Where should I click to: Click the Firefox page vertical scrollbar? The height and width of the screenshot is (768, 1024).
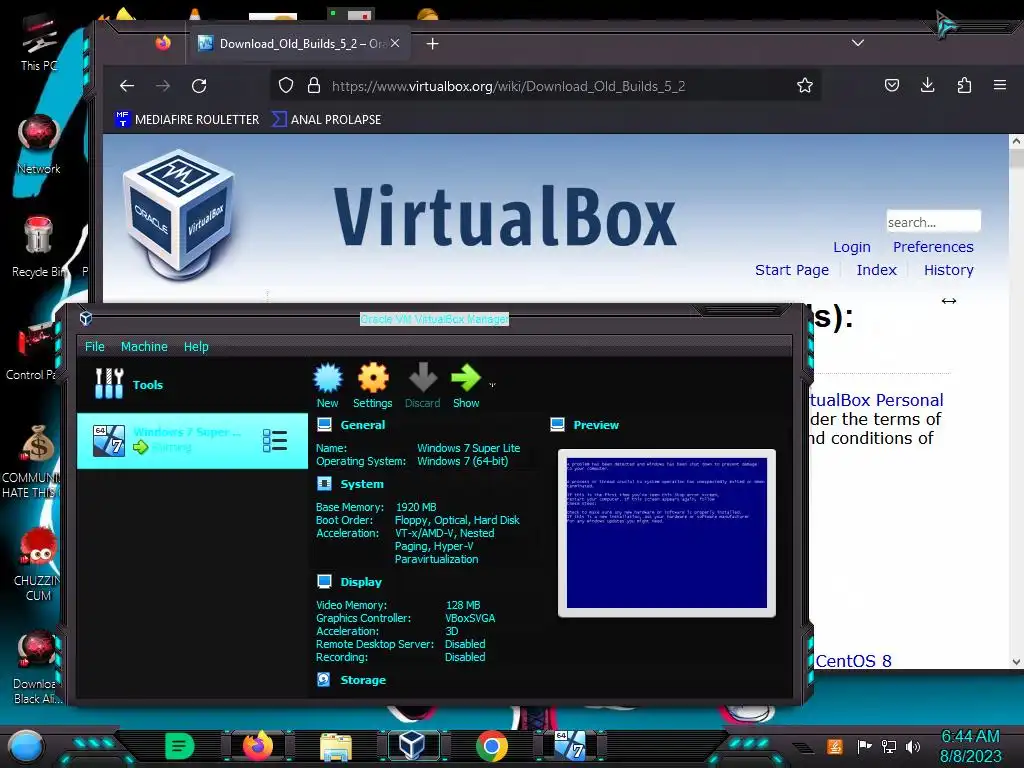point(1016,402)
